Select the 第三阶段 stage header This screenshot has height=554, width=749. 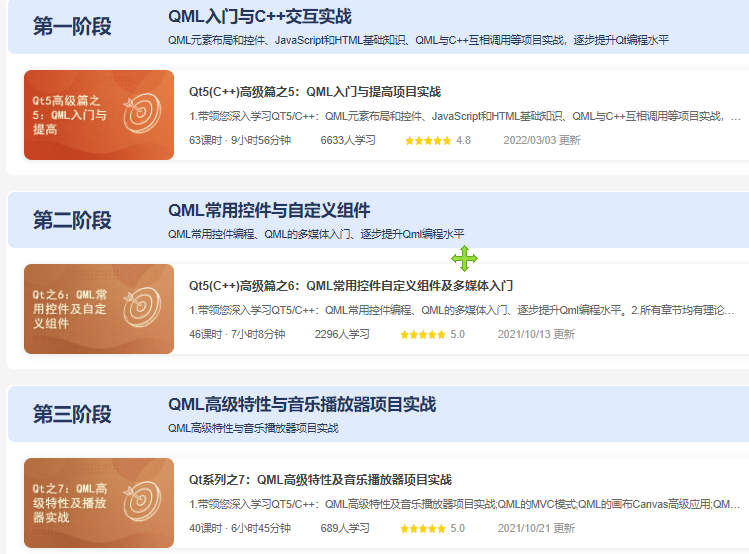[72, 414]
